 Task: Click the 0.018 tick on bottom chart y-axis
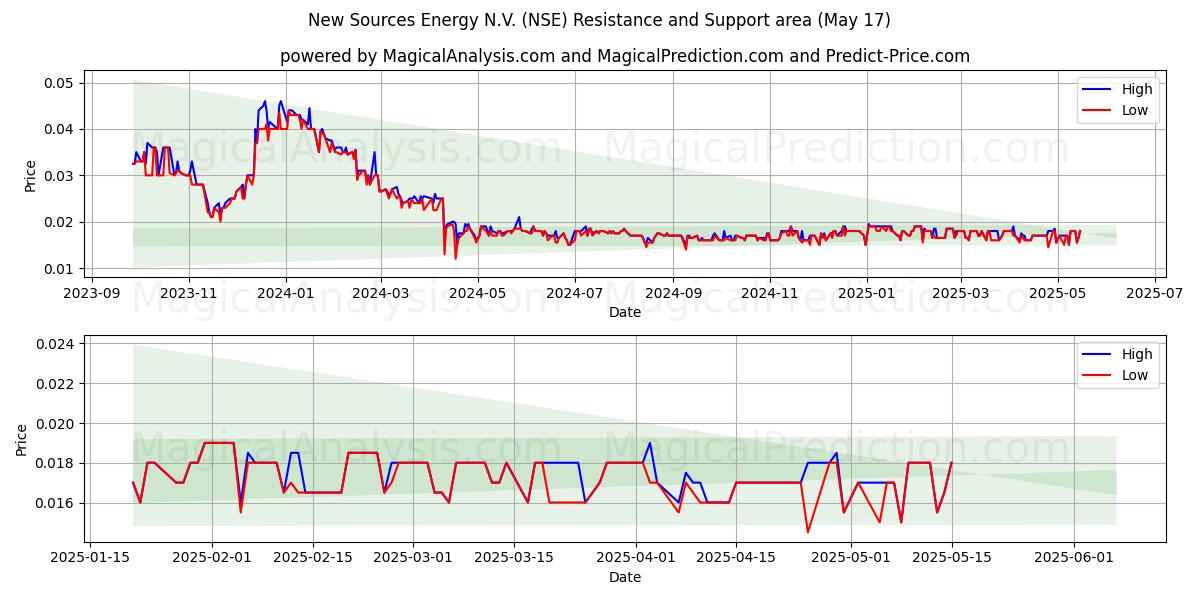point(56,463)
